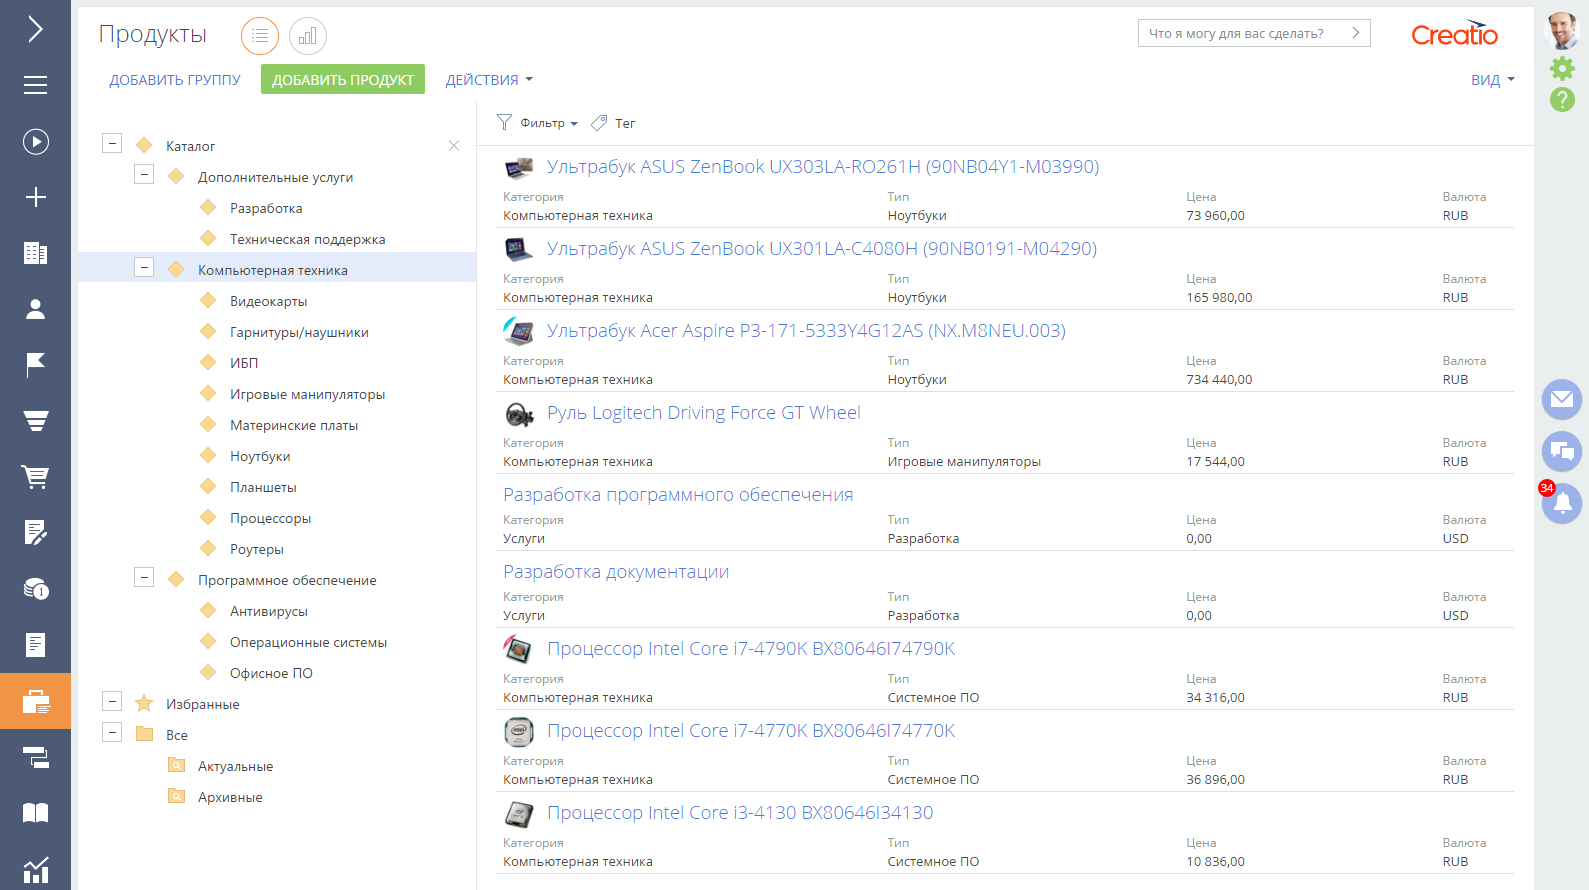Expand the left navigation panel arrow
Screen dimensions: 1589x890
[x=35, y=29]
